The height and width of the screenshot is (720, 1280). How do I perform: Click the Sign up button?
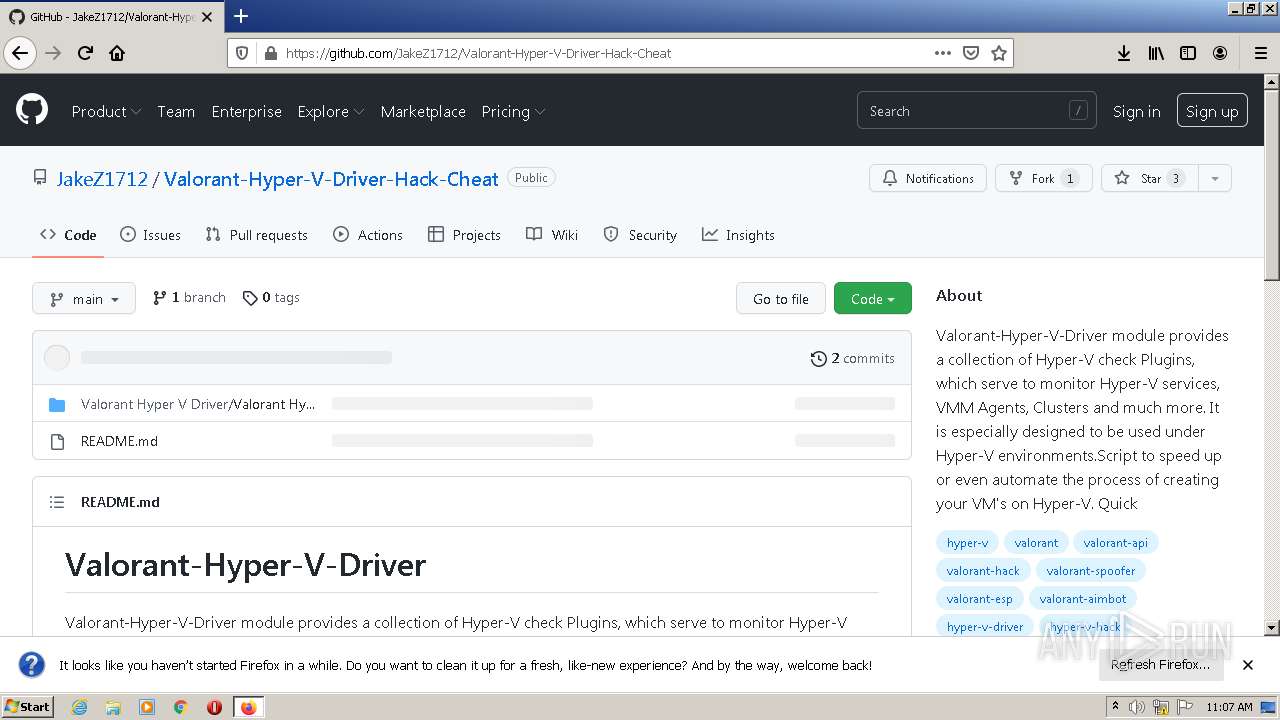(1212, 111)
